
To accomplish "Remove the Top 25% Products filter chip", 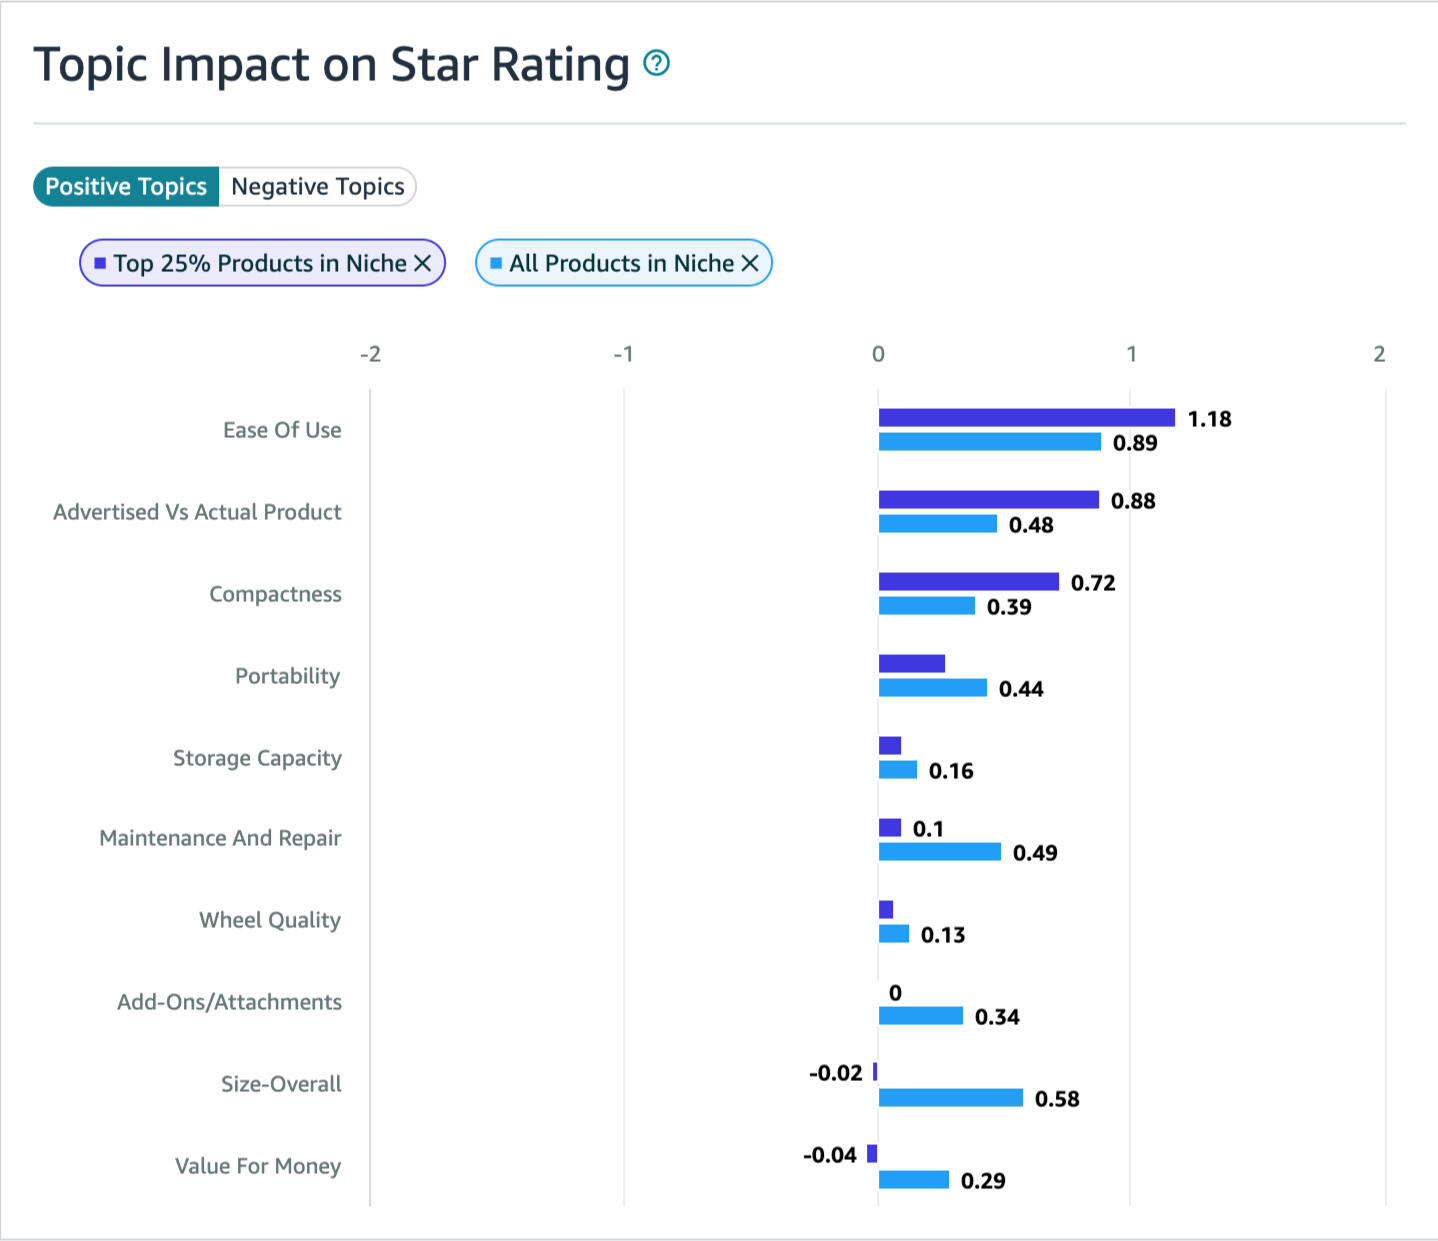I will [x=423, y=263].
